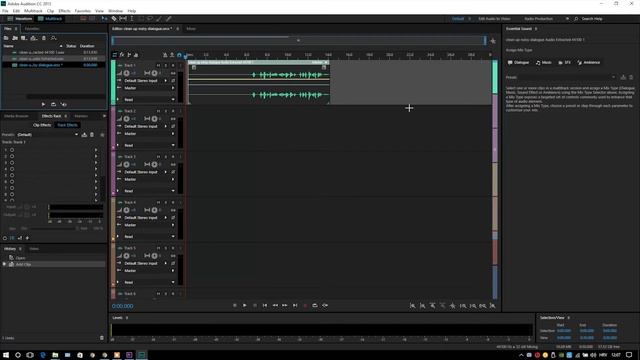Mute Track 2 with its M button
This screenshot has height=360, width=640.
pos(158,111)
